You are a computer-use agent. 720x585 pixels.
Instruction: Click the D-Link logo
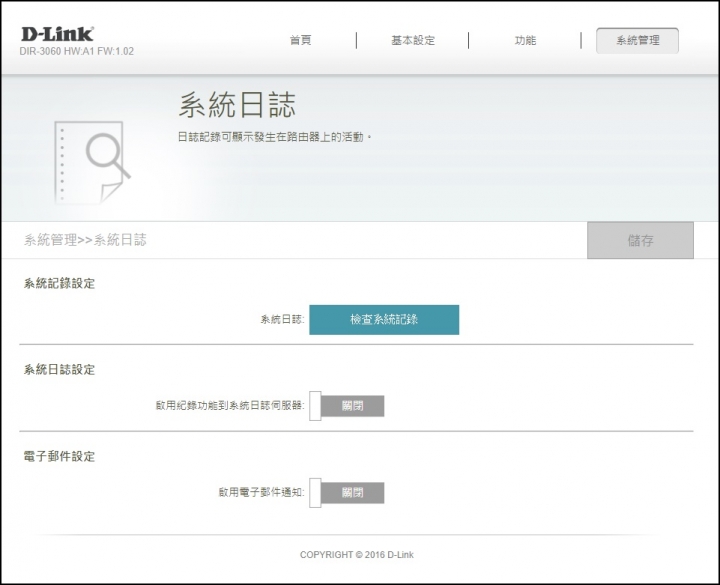point(57,34)
